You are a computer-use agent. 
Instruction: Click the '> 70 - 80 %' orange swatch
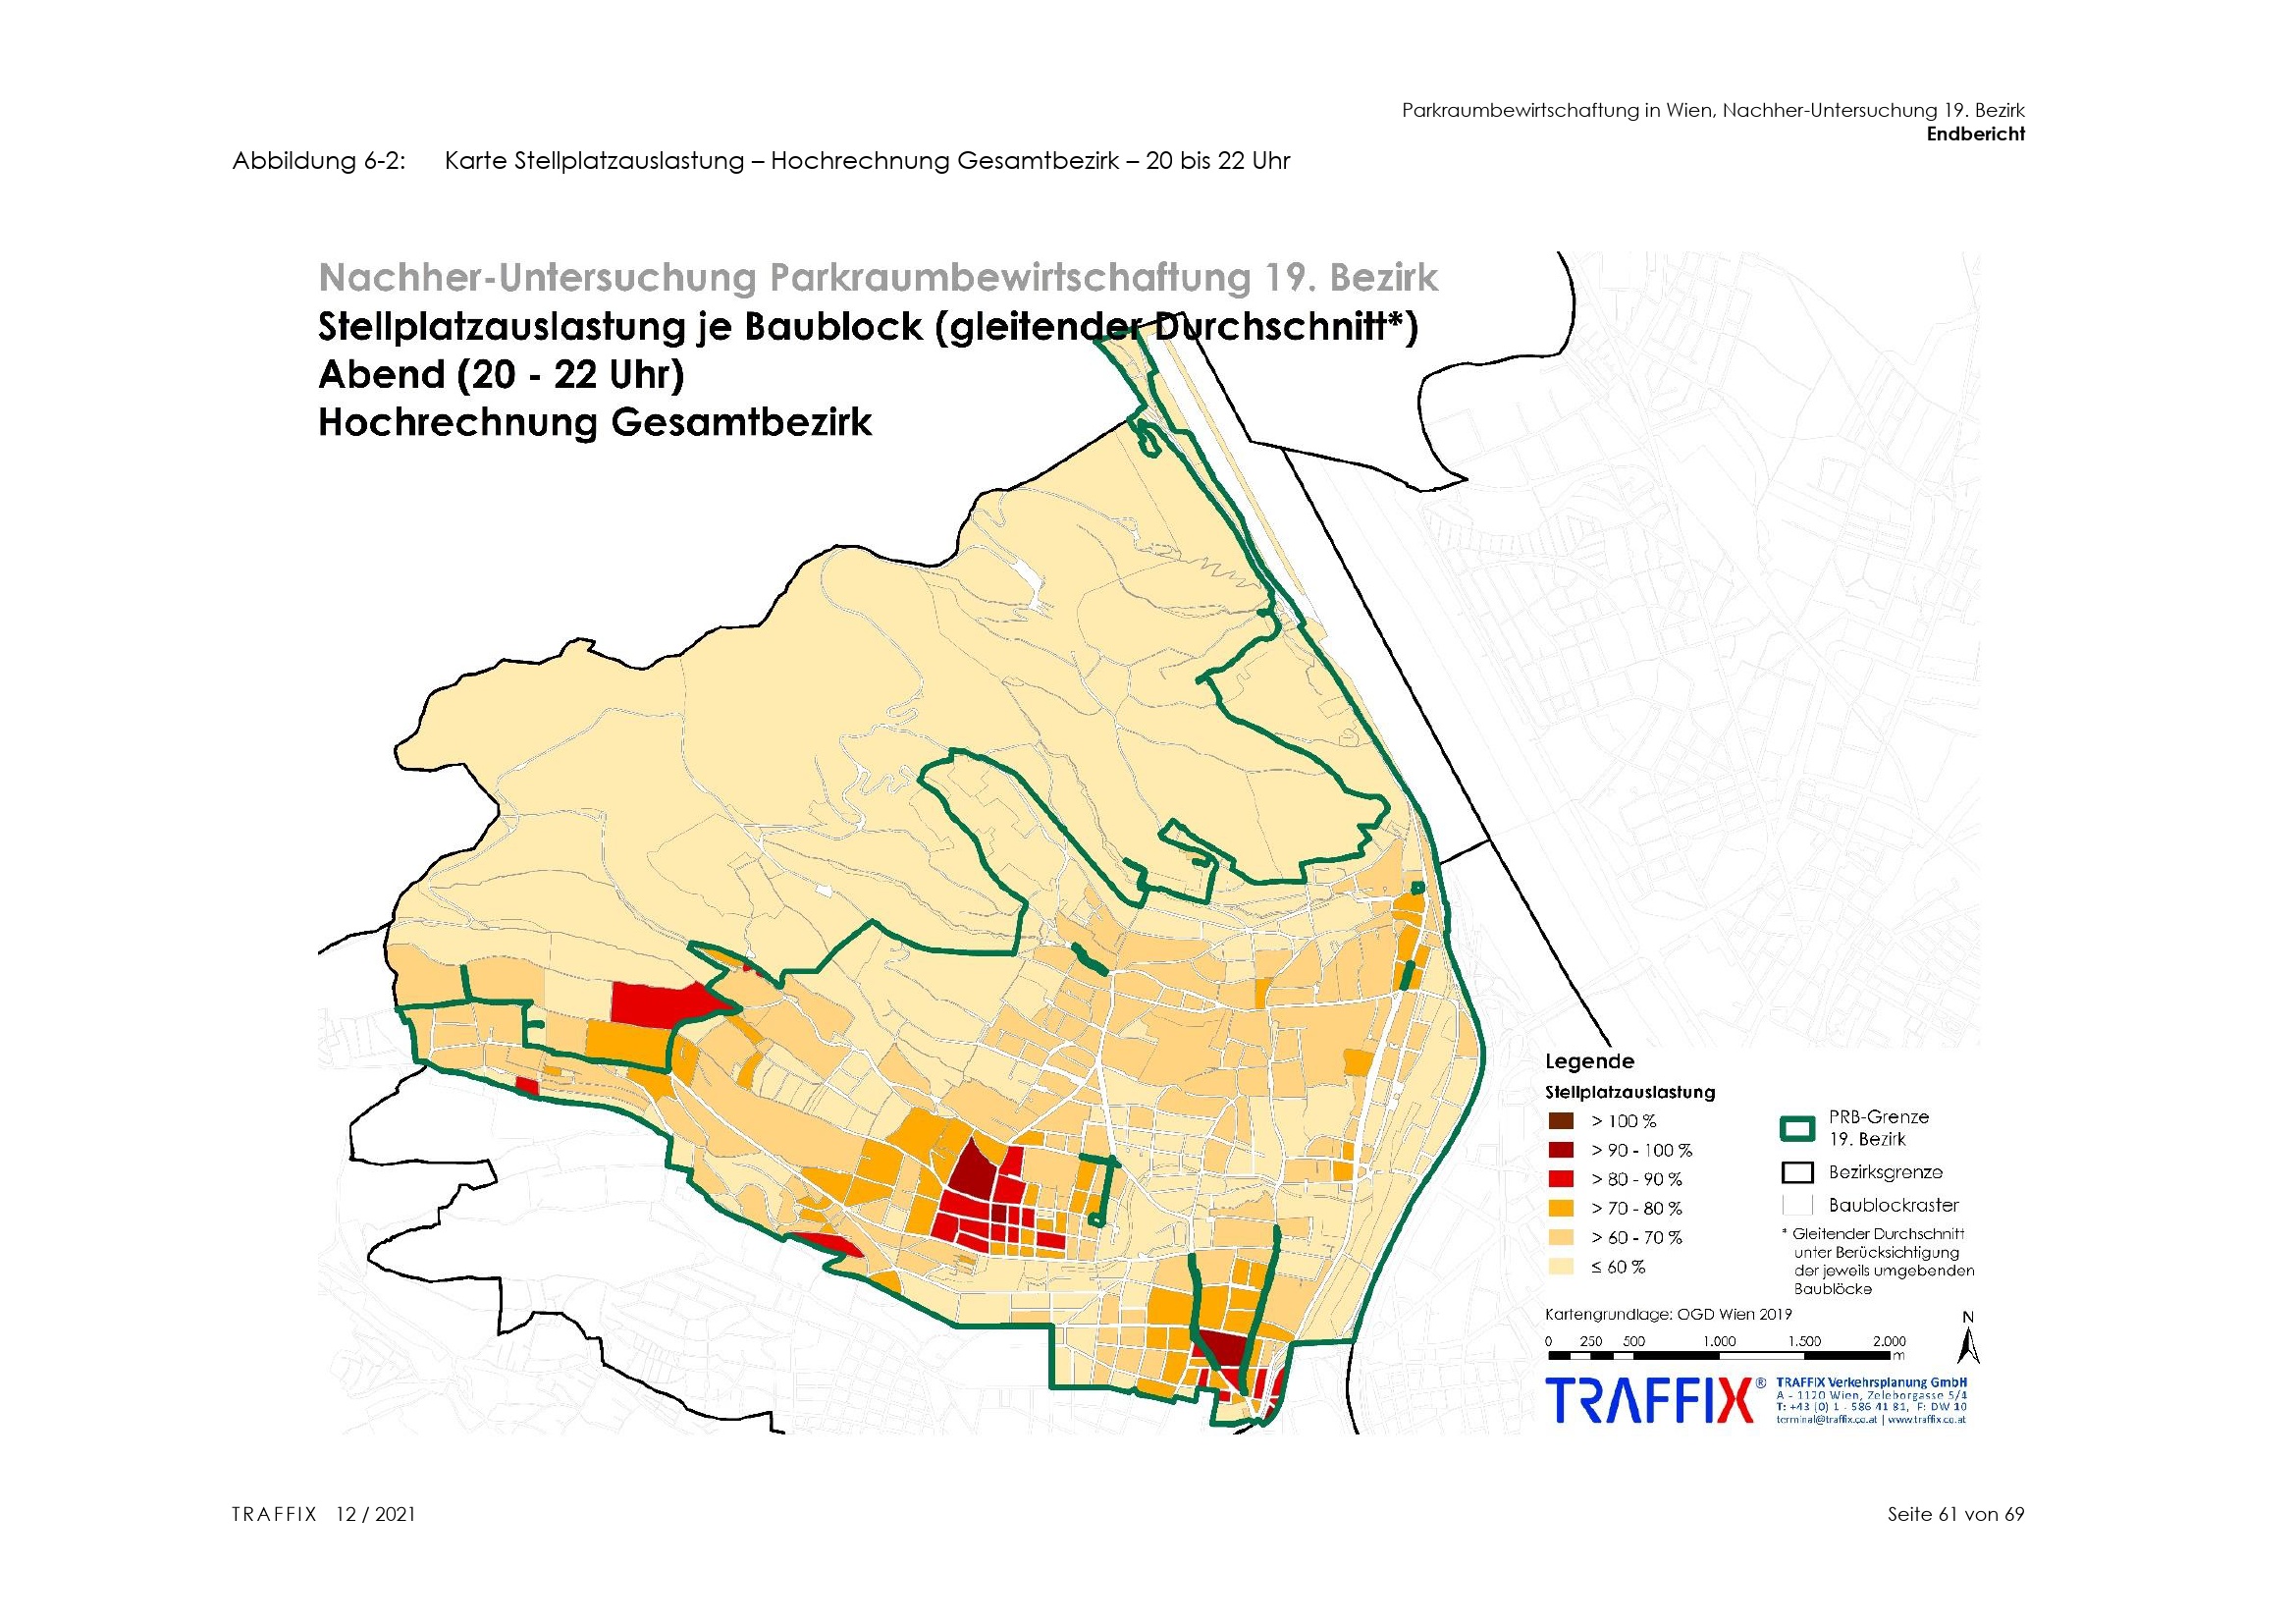tap(1560, 1208)
